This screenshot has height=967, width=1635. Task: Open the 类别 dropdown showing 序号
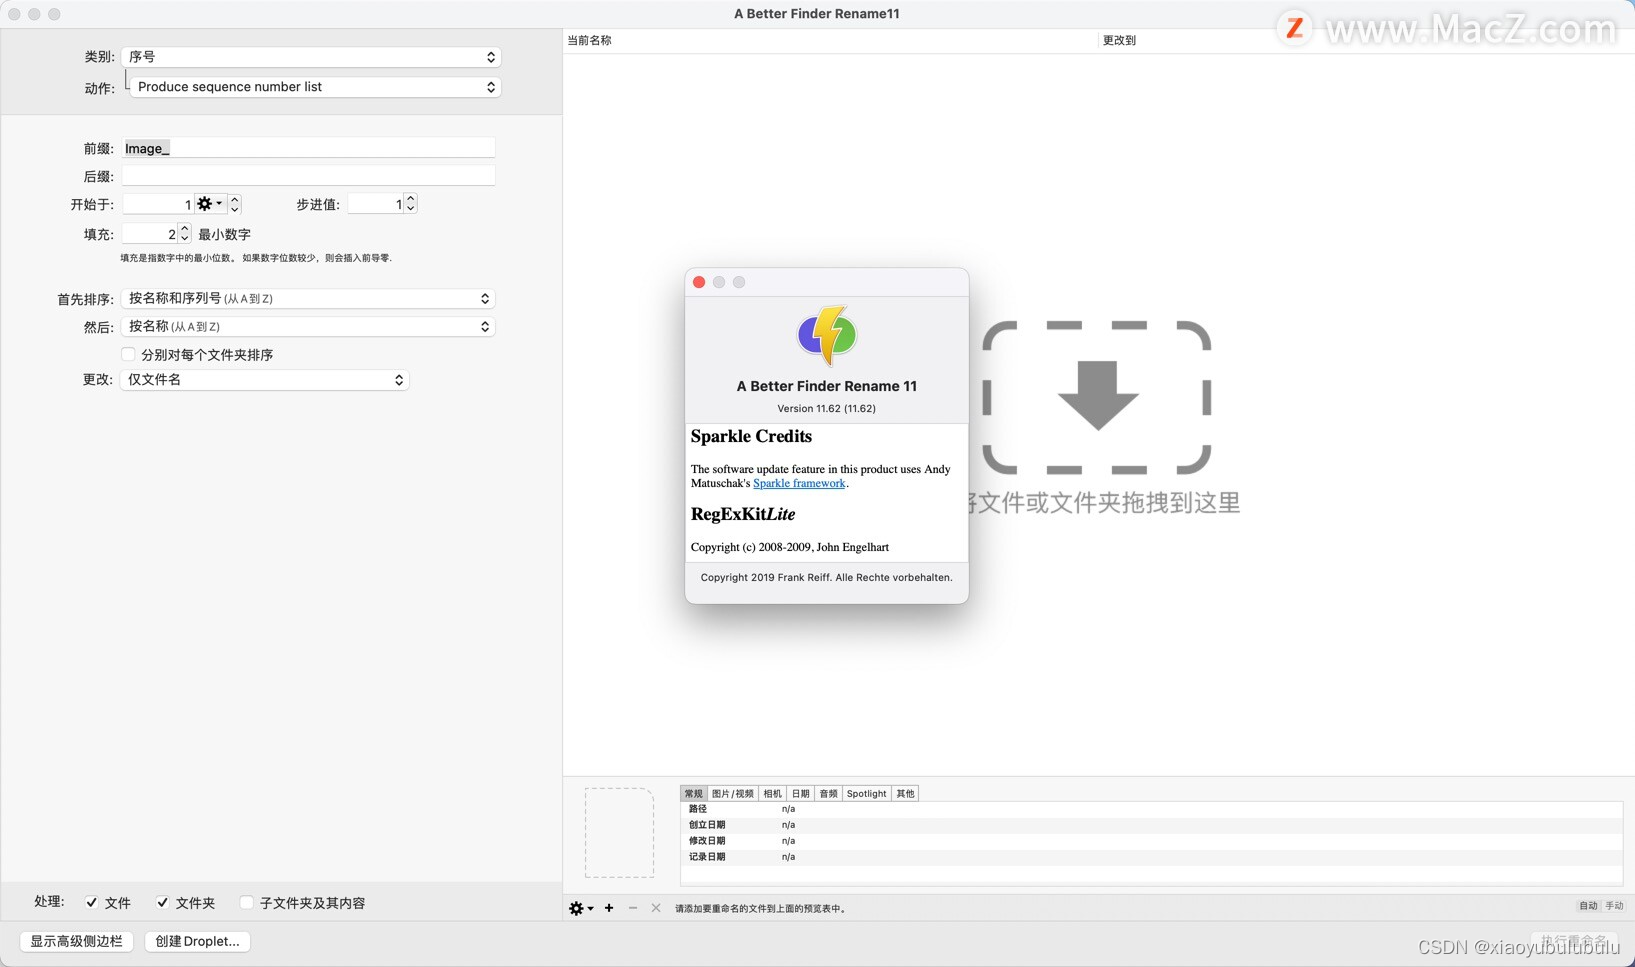(x=310, y=57)
